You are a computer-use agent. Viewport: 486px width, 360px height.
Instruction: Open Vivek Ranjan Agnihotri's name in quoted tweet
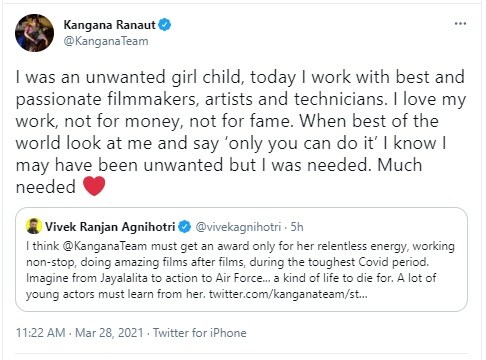[x=110, y=227]
